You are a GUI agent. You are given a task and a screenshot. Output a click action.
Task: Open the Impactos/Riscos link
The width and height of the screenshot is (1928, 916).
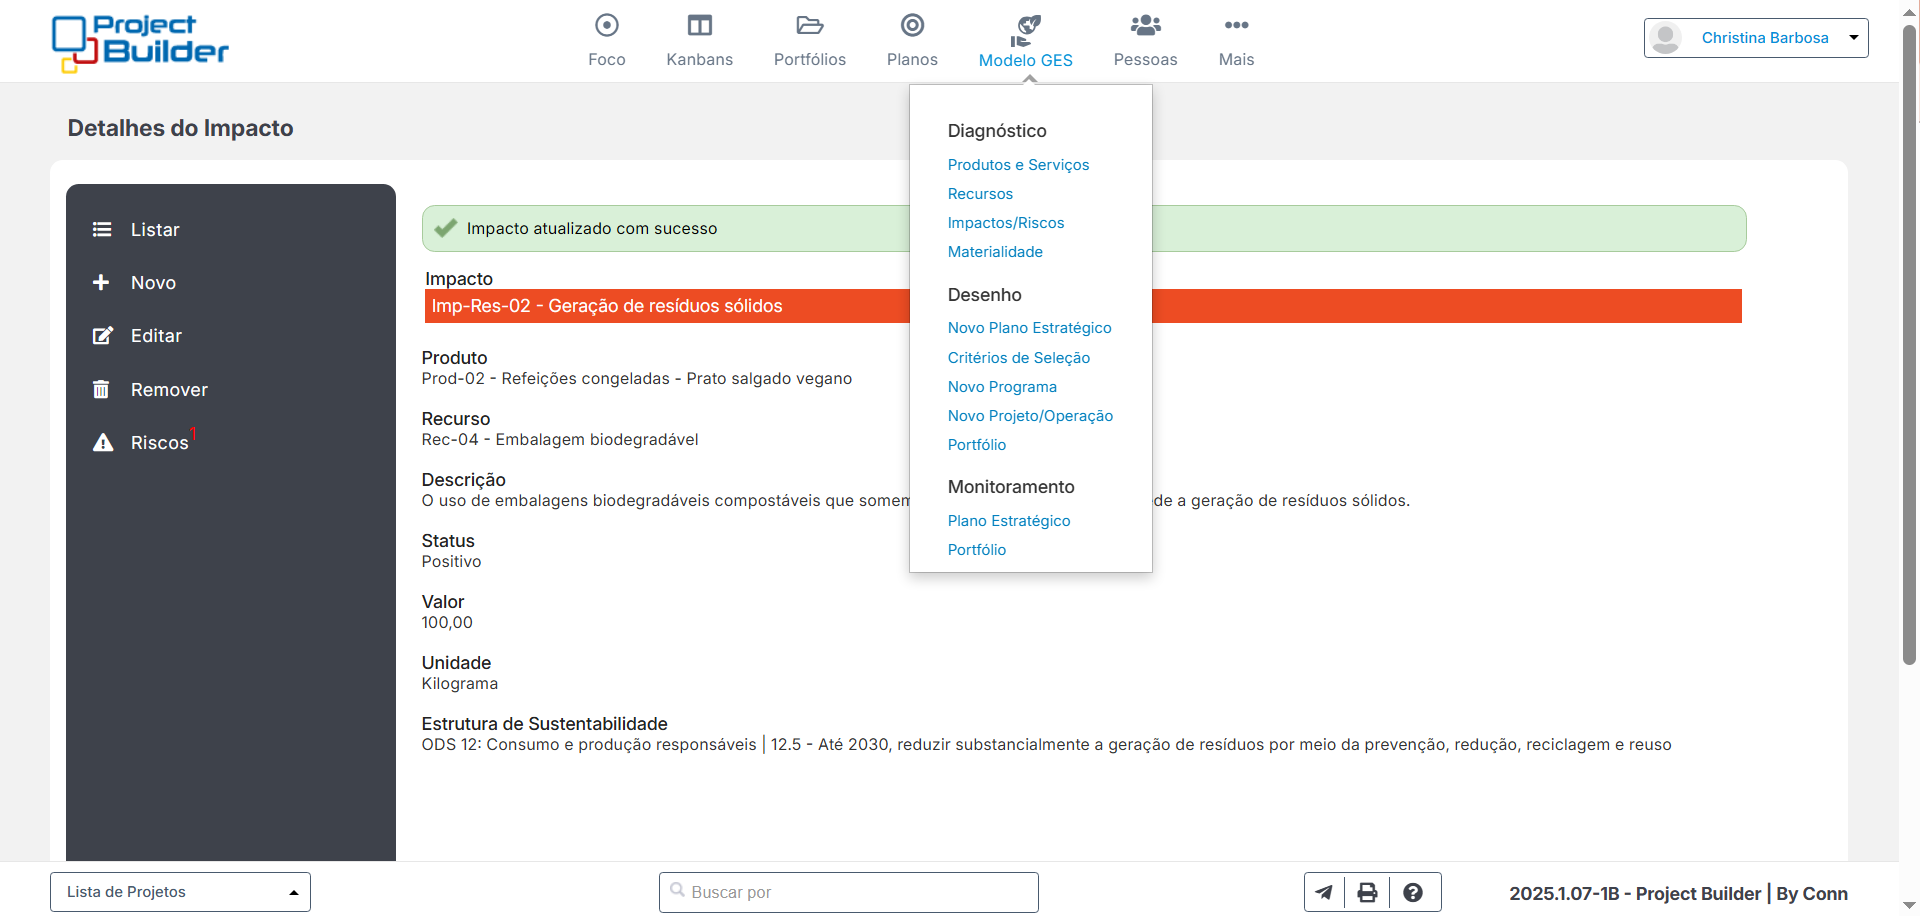[1006, 223]
